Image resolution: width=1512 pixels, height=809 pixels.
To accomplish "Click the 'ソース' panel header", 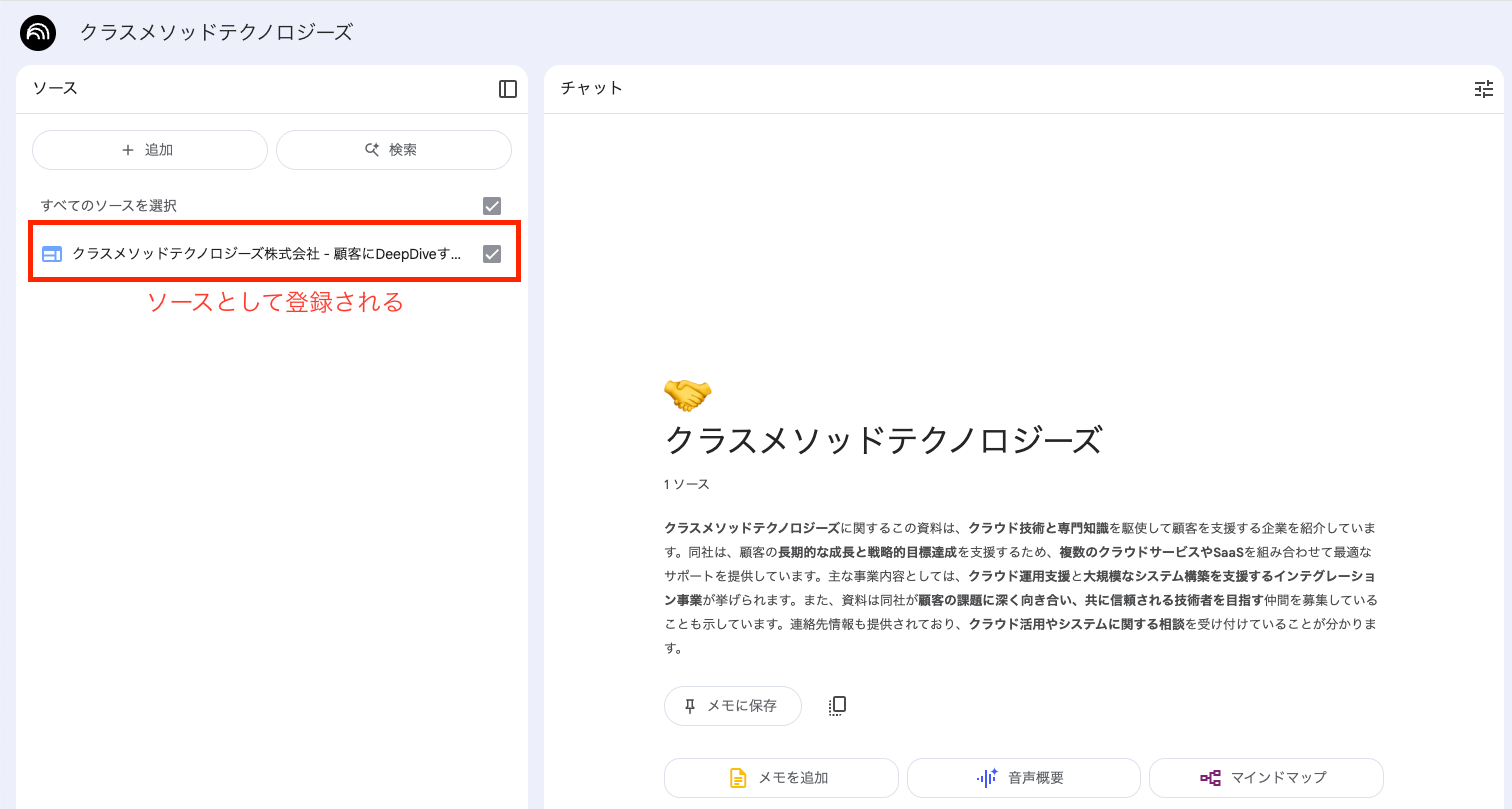I will point(55,88).
